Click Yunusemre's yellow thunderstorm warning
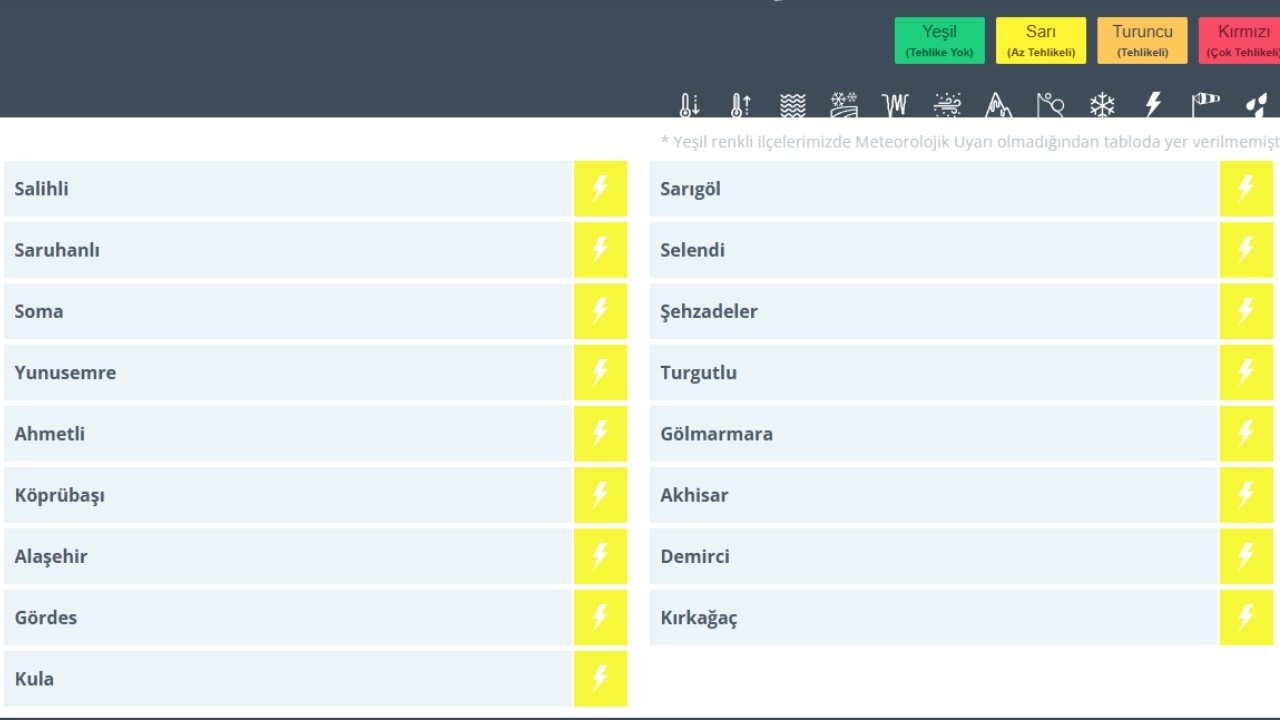The height and width of the screenshot is (720, 1280). tap(600, 373)
